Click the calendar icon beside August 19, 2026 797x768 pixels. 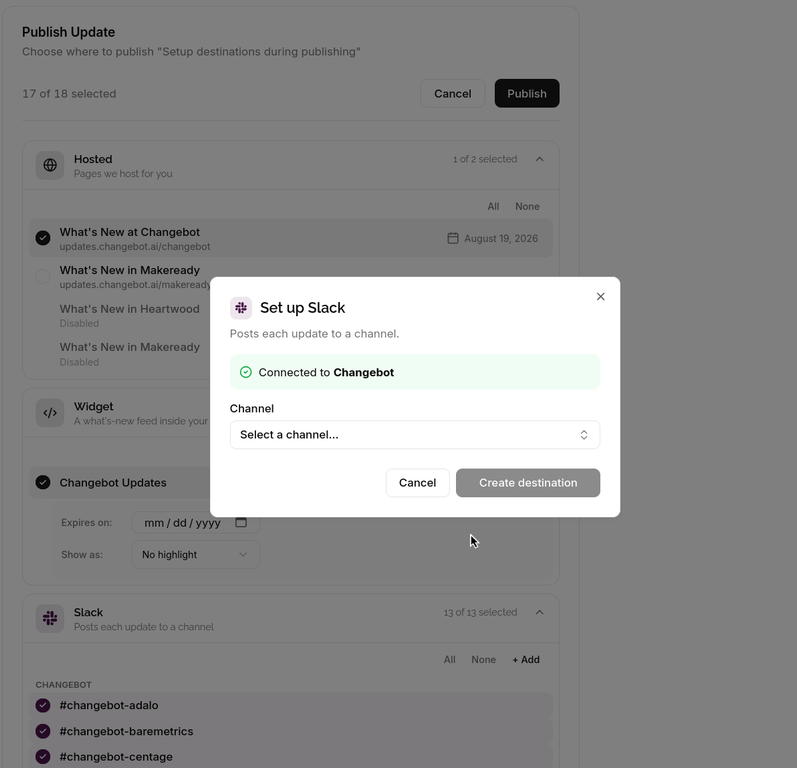pyautogui.click(x=452, y=238)
